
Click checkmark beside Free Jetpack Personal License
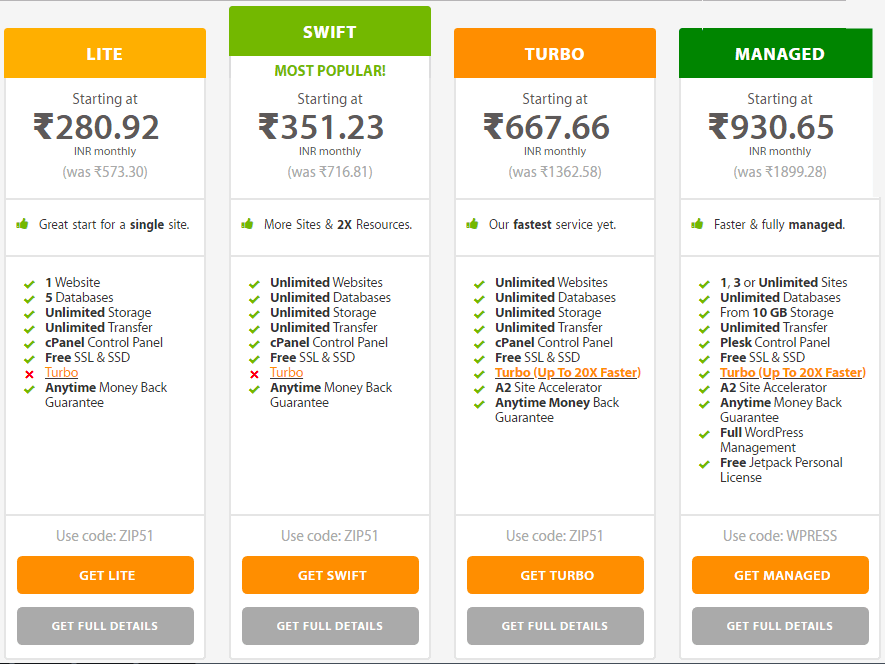click(705, 464)
